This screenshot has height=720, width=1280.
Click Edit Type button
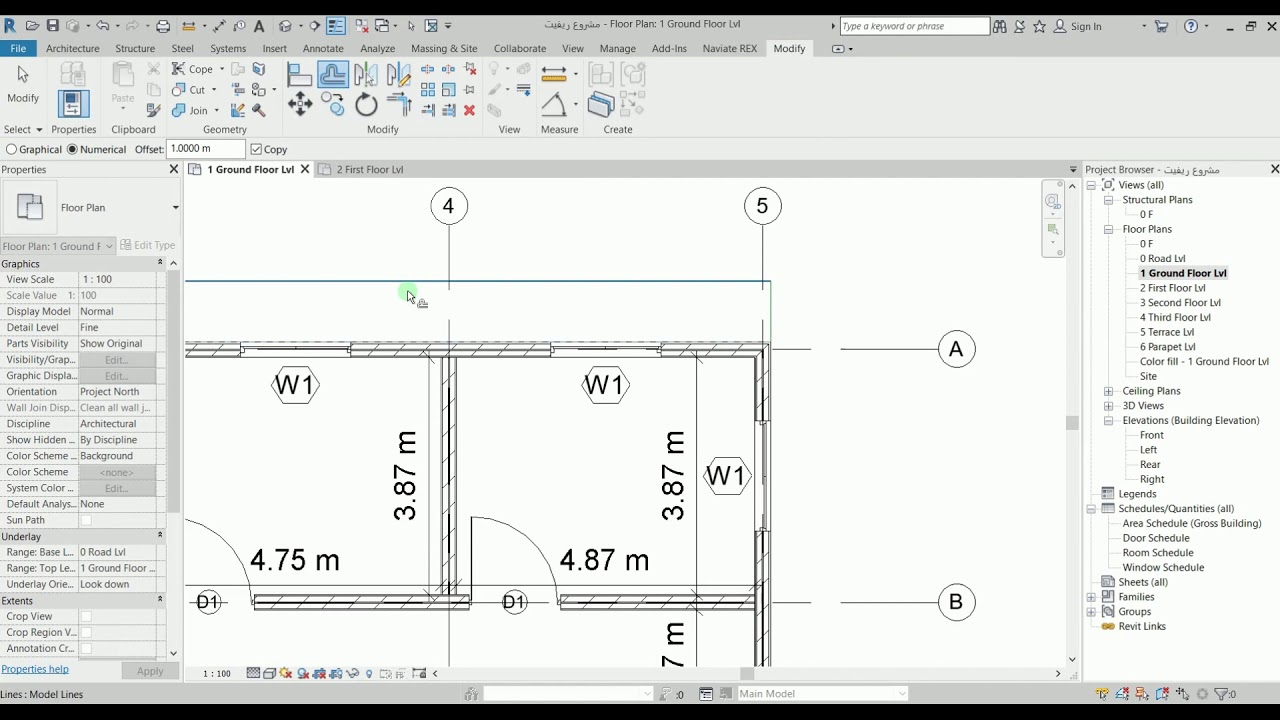click(x=147, y=245)
